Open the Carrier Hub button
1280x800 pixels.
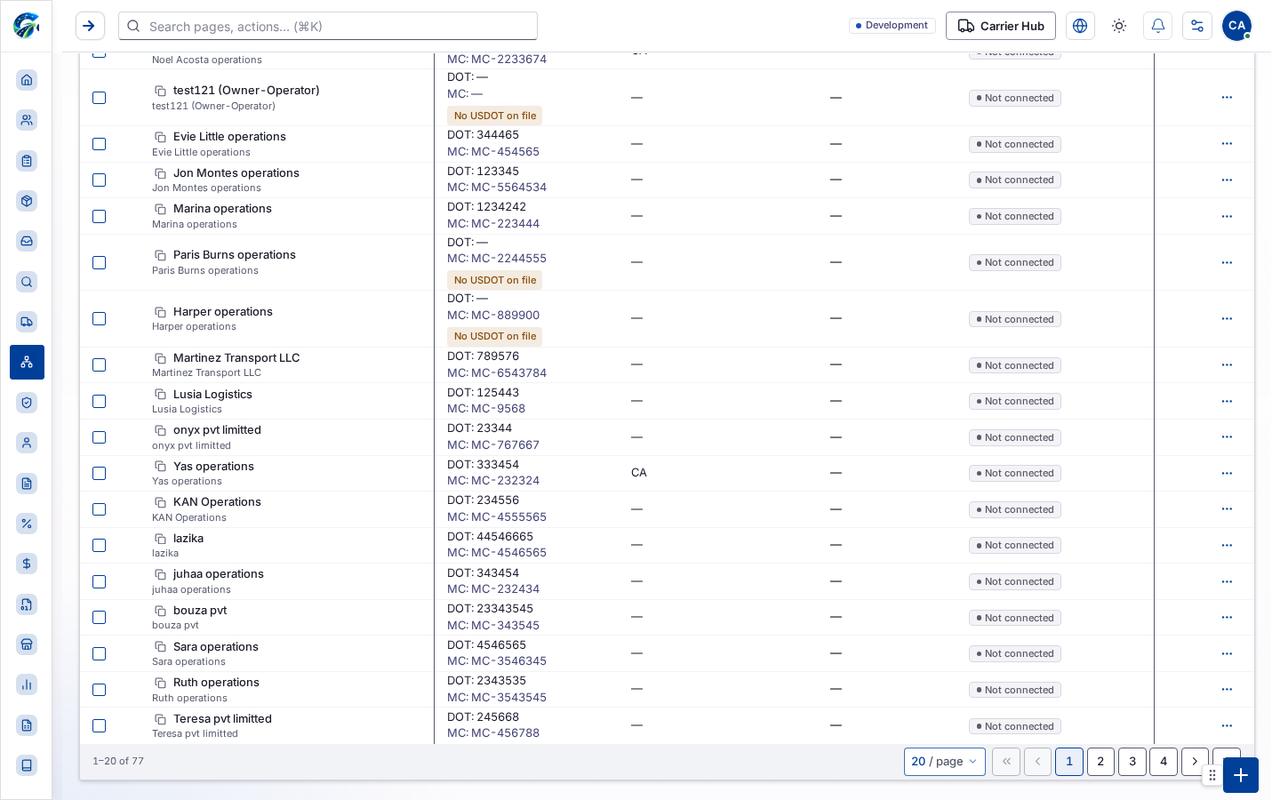[x=1001, y=26]
